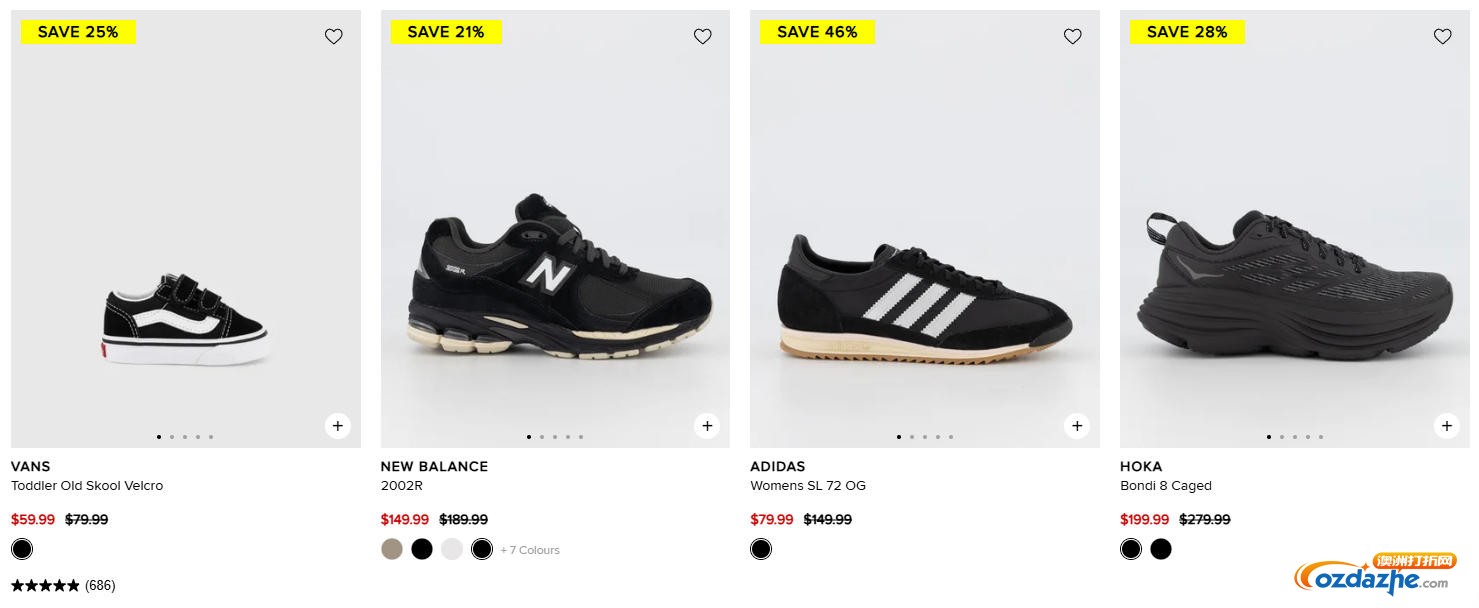Save Hoka Bondi 8 Caged to wishlist

point(1442,37)
